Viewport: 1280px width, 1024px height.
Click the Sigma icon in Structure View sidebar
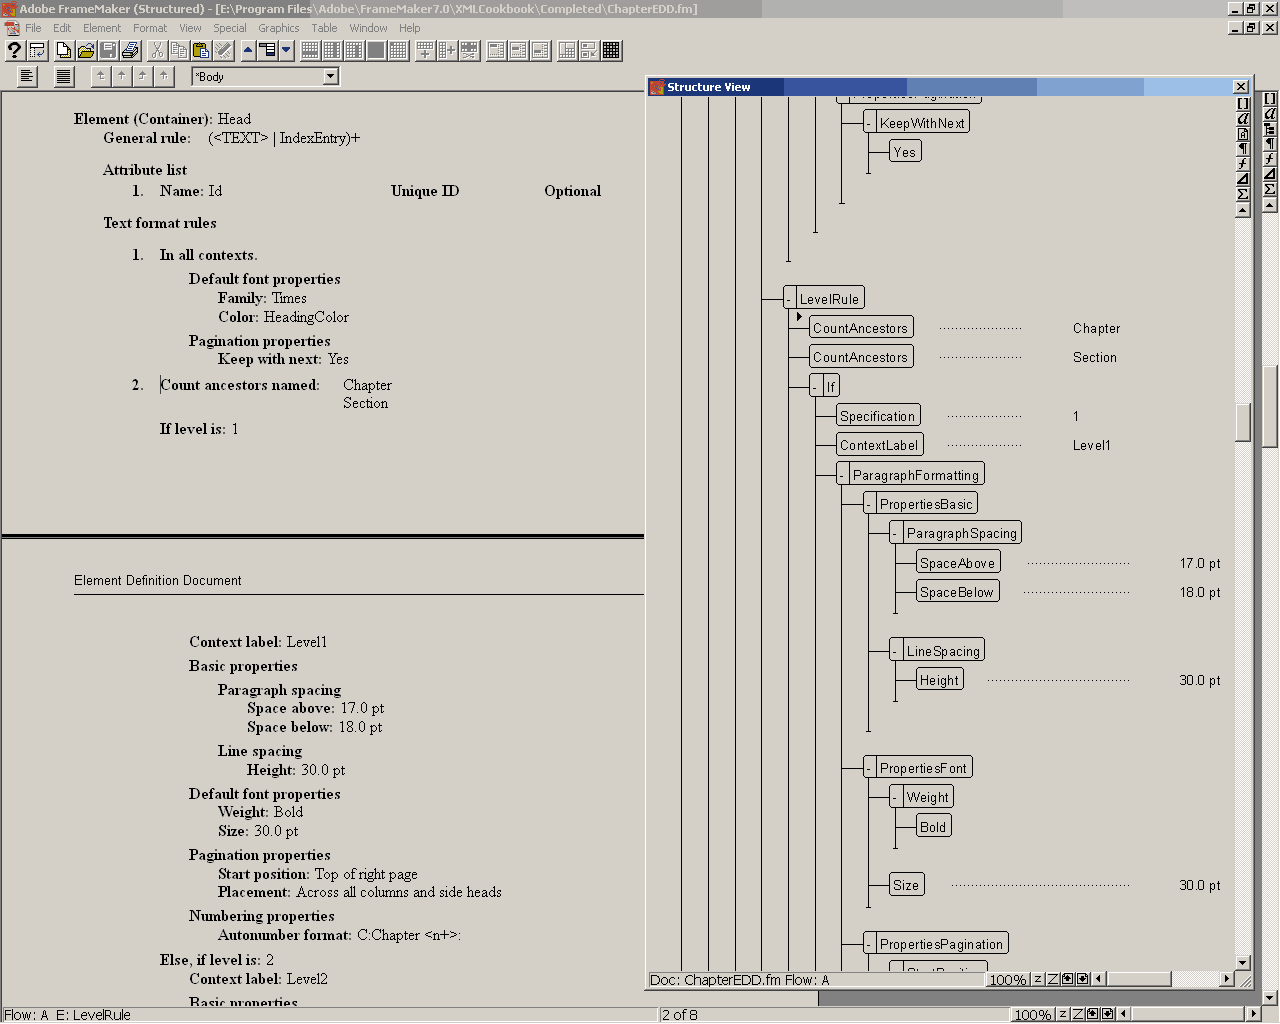point(1243,194)
